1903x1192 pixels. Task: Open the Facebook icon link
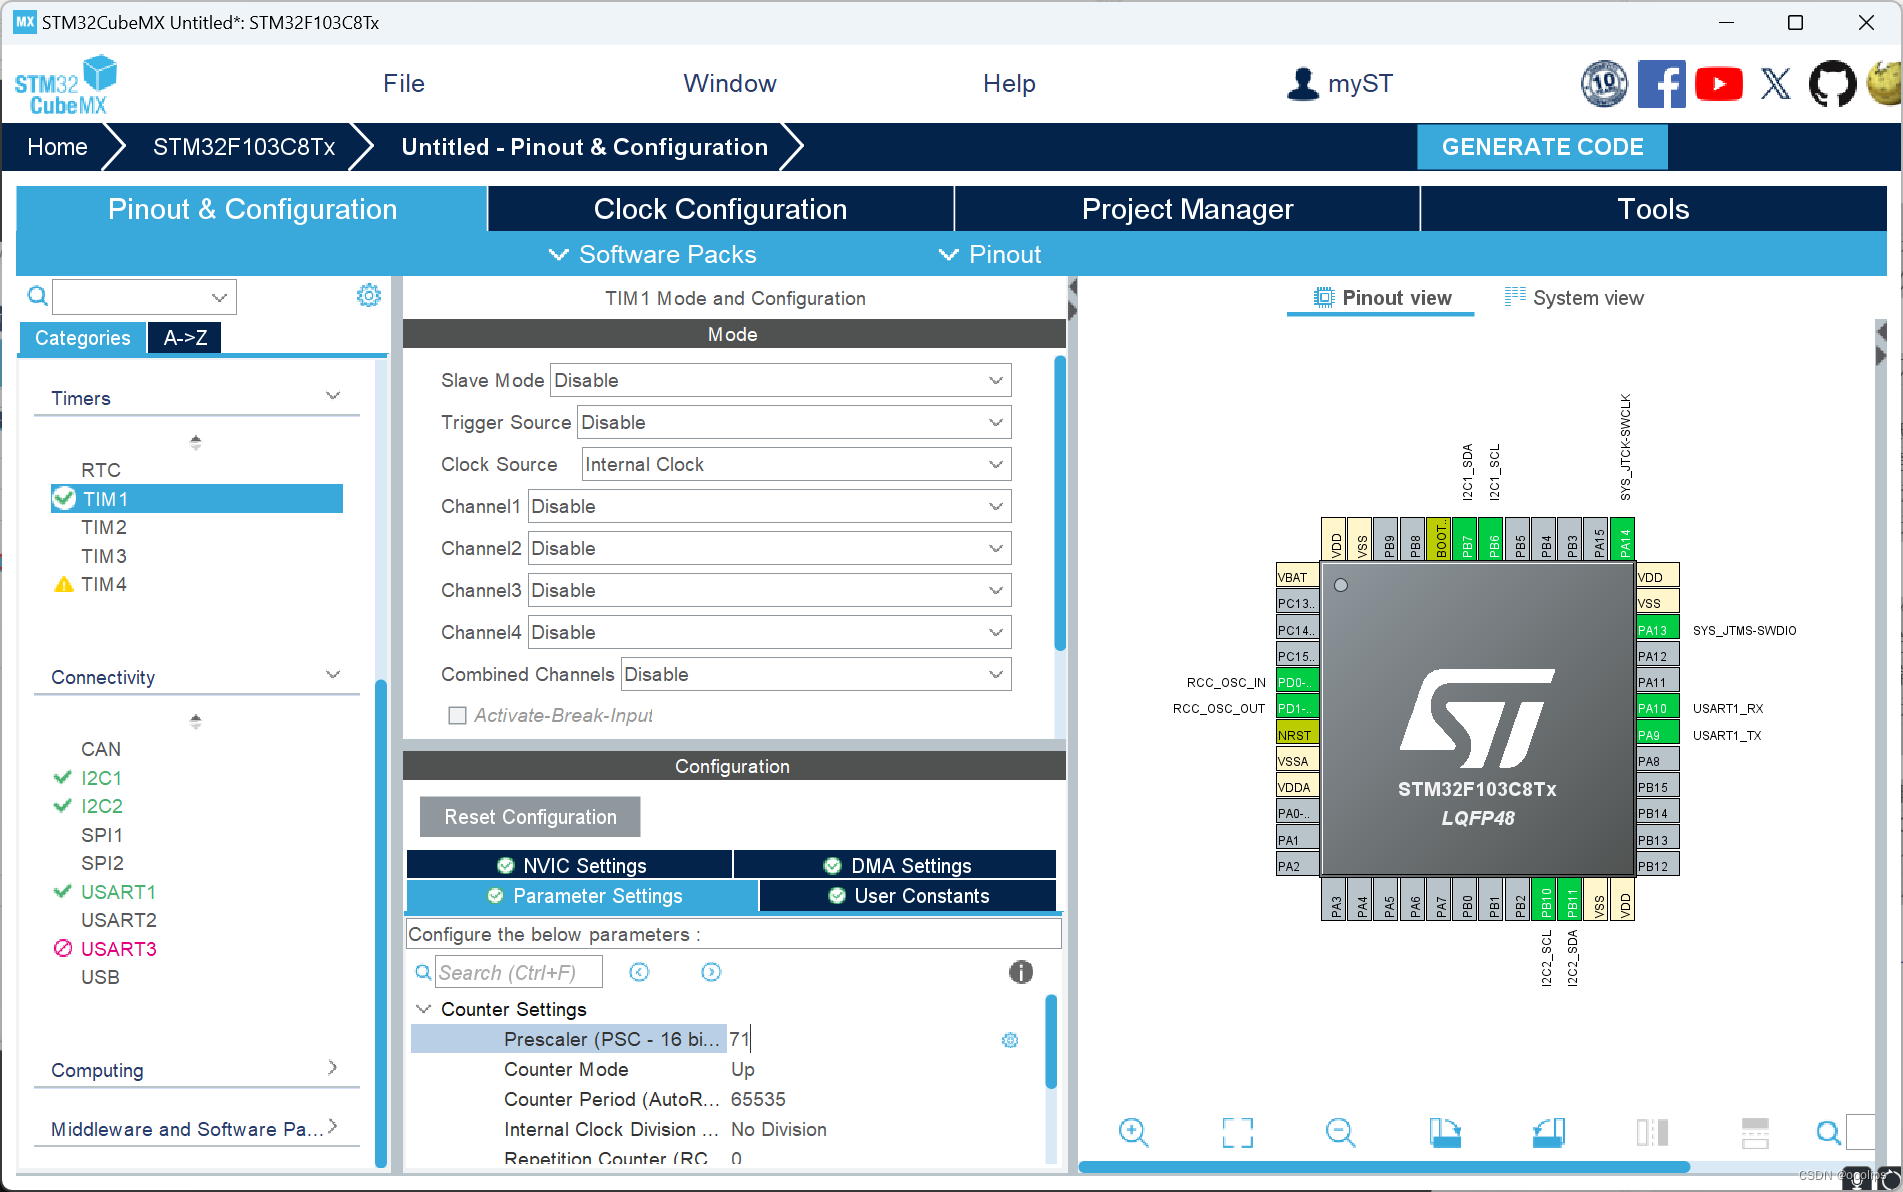click(x=1661, y=84)
